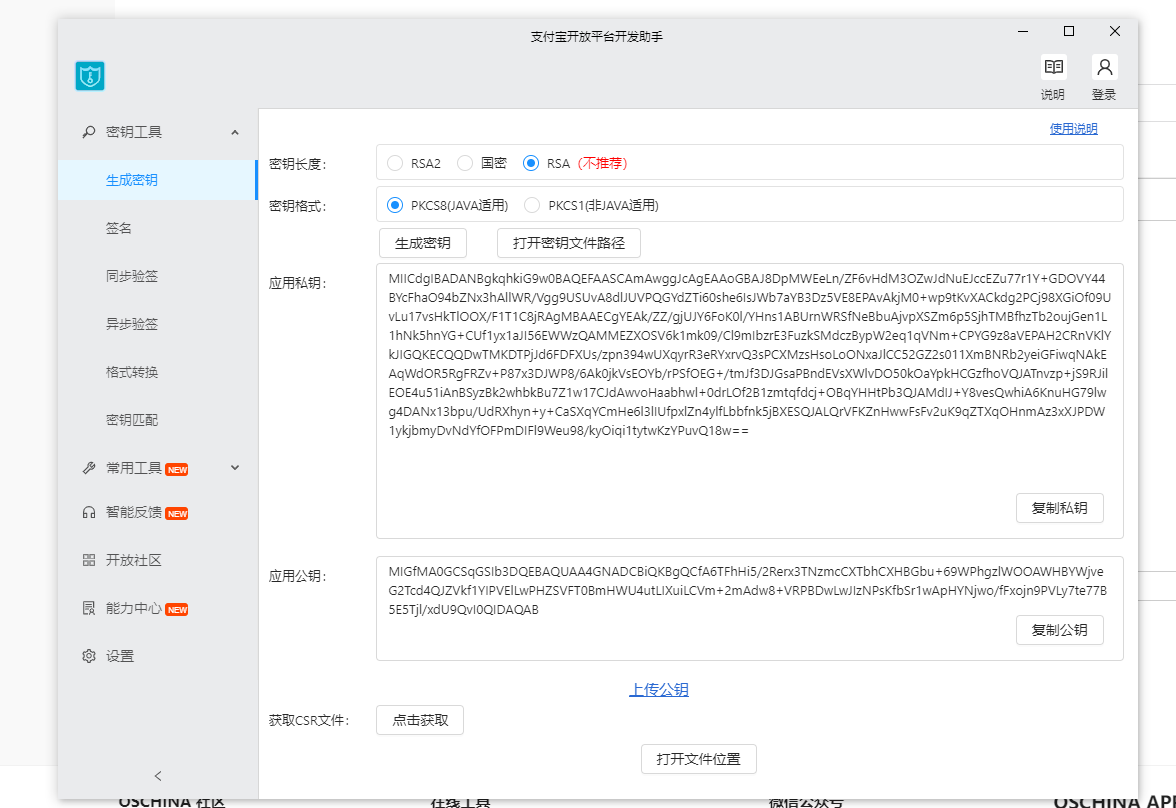Click inside the 应用私钥 text area
This screenshot has width=1176, height=808.
[749, 401]
